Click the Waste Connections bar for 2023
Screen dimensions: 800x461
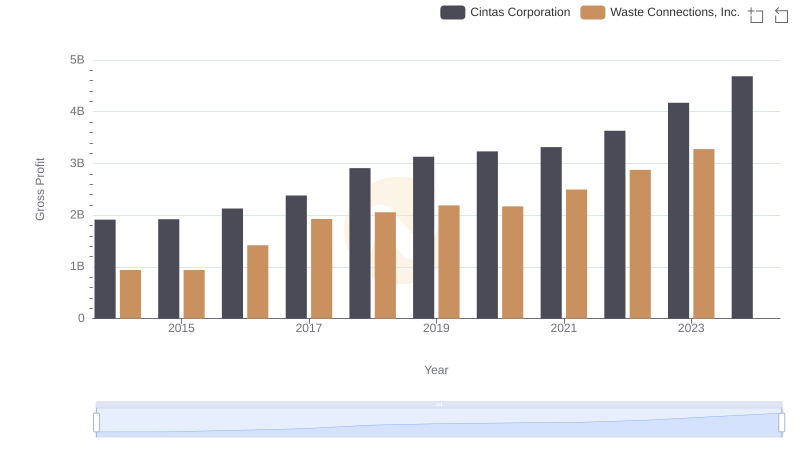[704, 233]
